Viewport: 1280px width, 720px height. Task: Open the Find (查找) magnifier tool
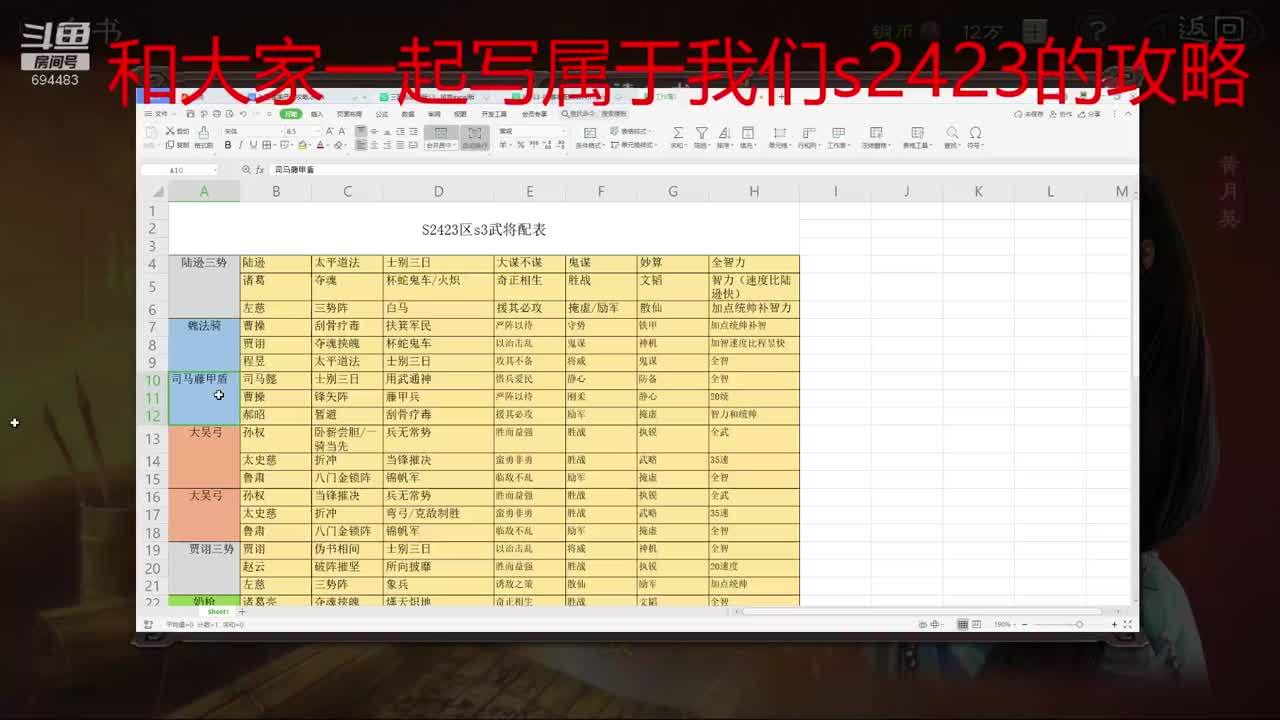952,134
